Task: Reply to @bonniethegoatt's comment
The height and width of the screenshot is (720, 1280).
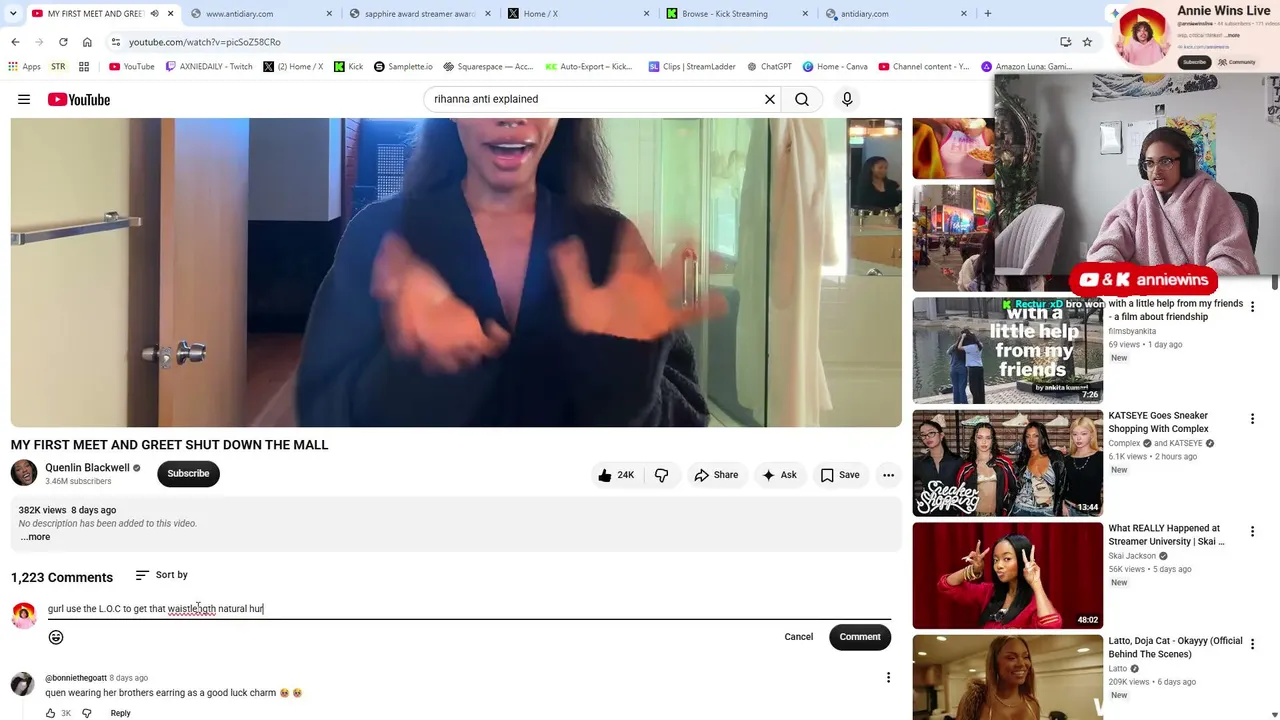Action: pos(120,713)
